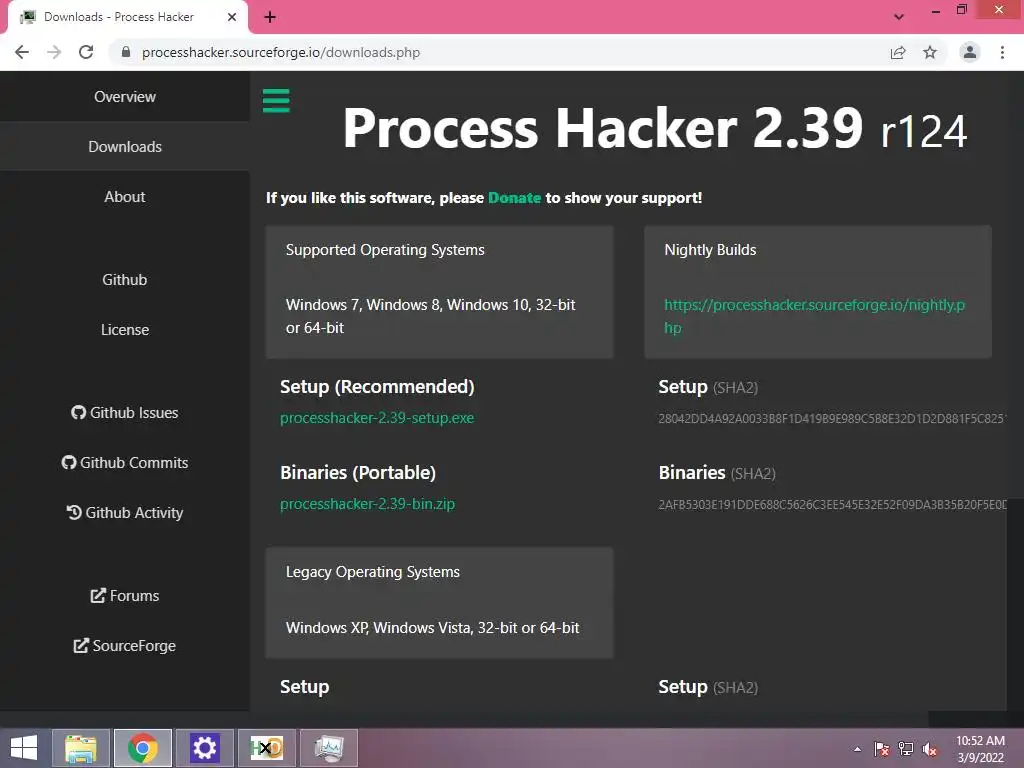Click the taskbar clock 10:52 AM
Image resolution: width=1024 pixels, height=768 pixels.
coord(980,749)
